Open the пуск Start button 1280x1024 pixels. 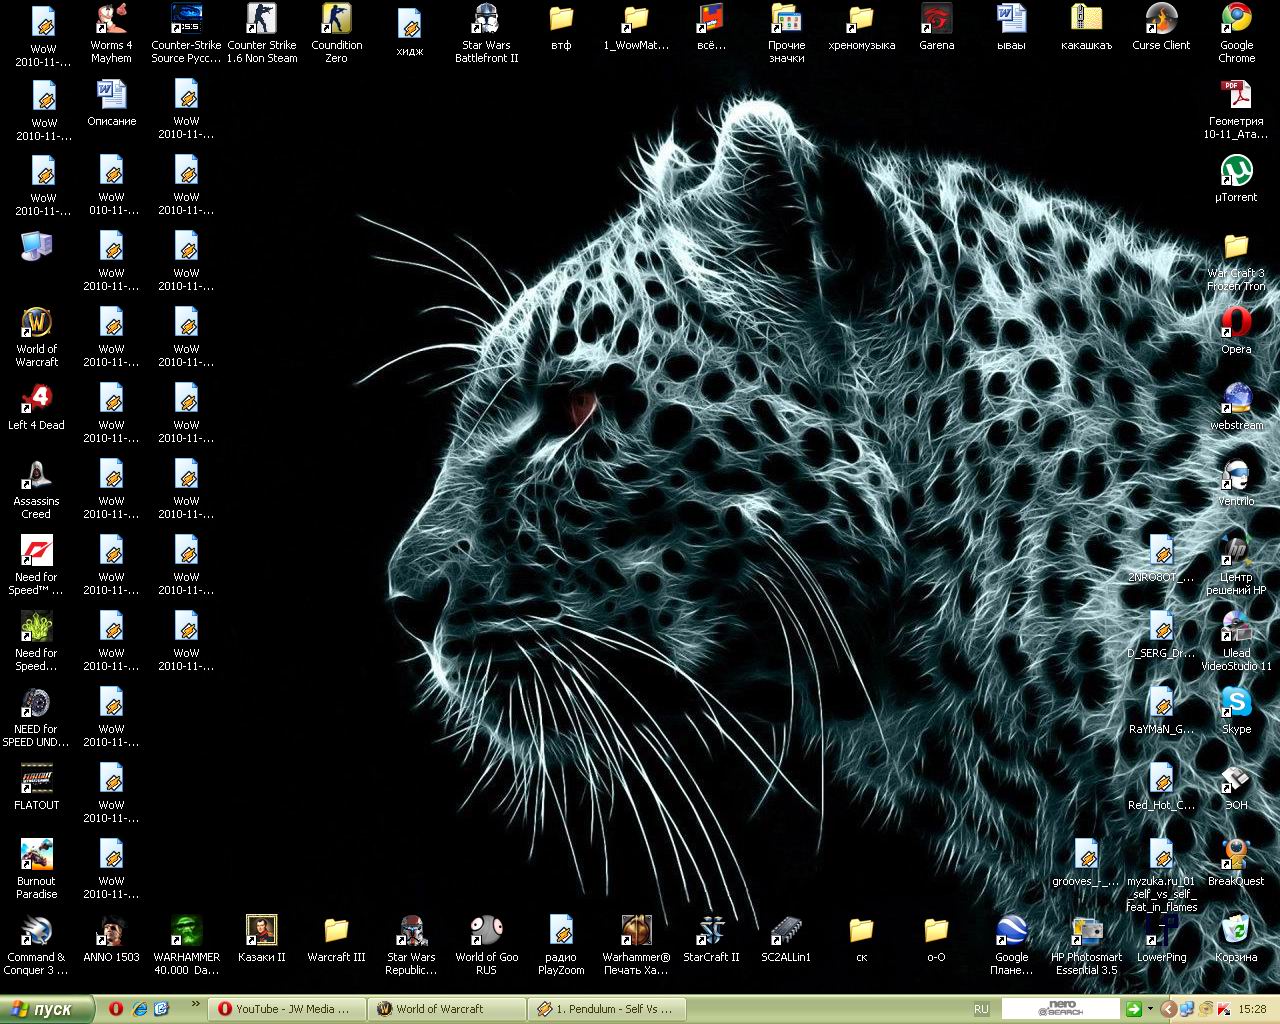(x=47, y=1009)
